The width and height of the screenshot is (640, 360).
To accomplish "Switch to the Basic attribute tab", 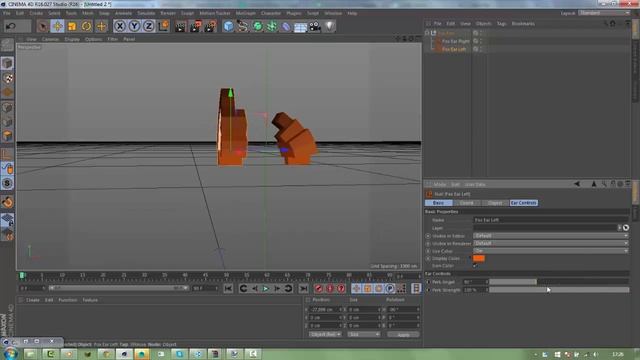I will 438,203.
